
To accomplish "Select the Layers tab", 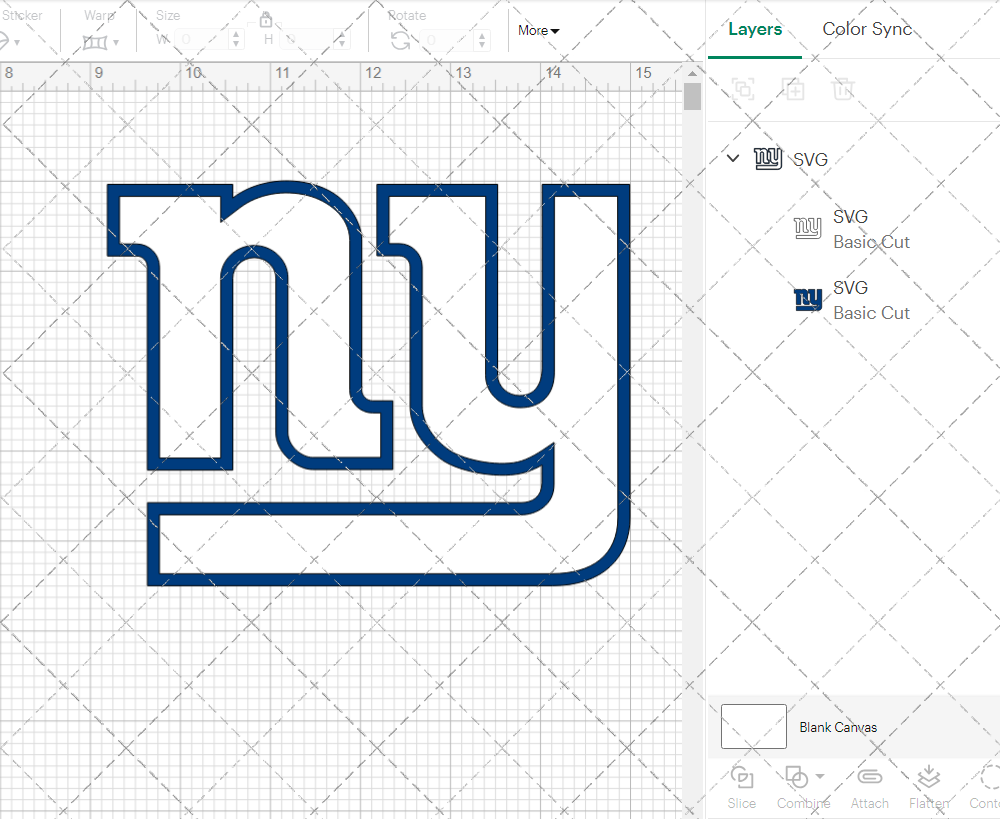I will pos(755,29).
